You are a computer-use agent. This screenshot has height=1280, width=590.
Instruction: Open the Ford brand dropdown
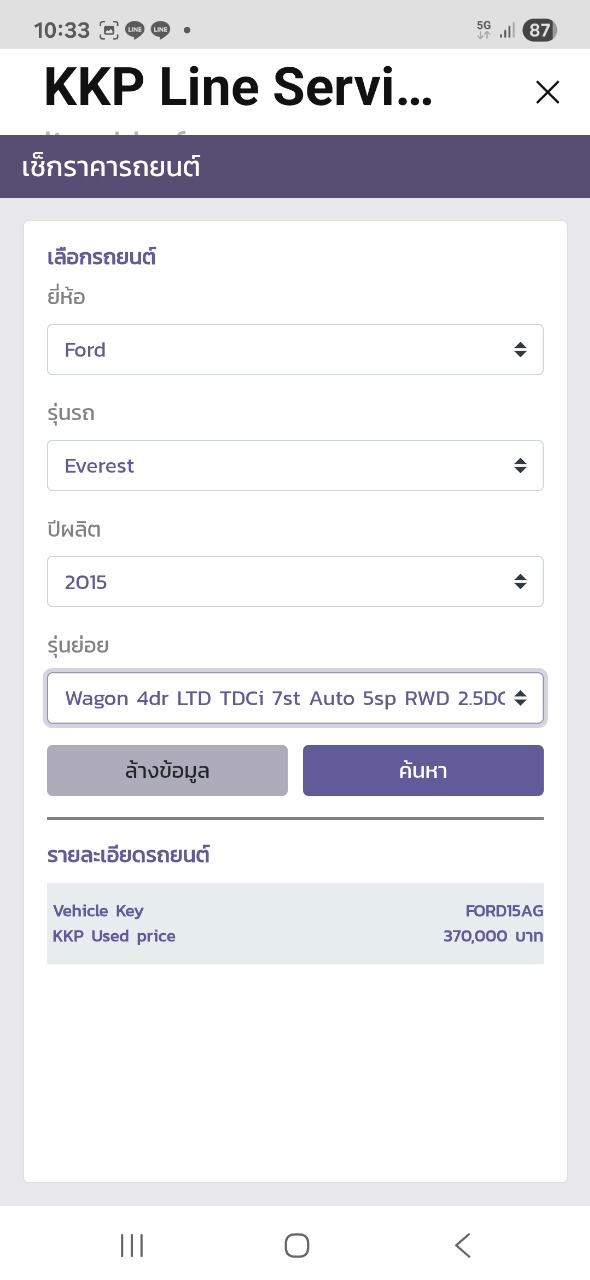(295, 350)
